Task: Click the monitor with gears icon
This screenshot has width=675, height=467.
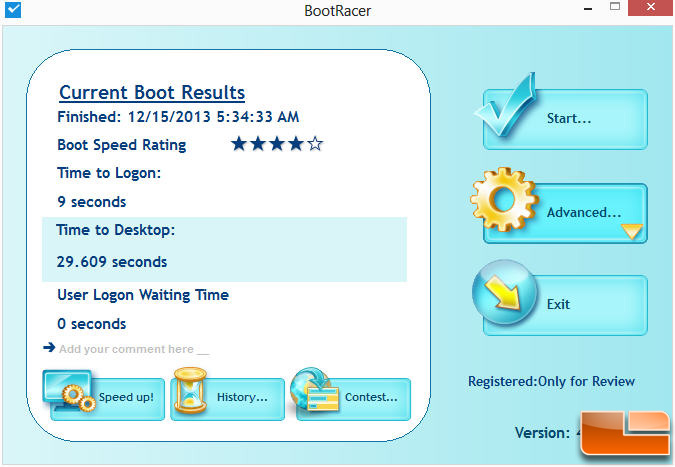Action: (69, 390)
